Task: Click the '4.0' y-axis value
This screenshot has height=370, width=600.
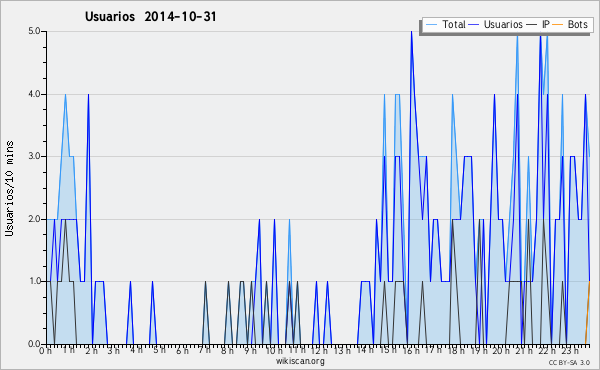Action: click(x=34, y=94)
